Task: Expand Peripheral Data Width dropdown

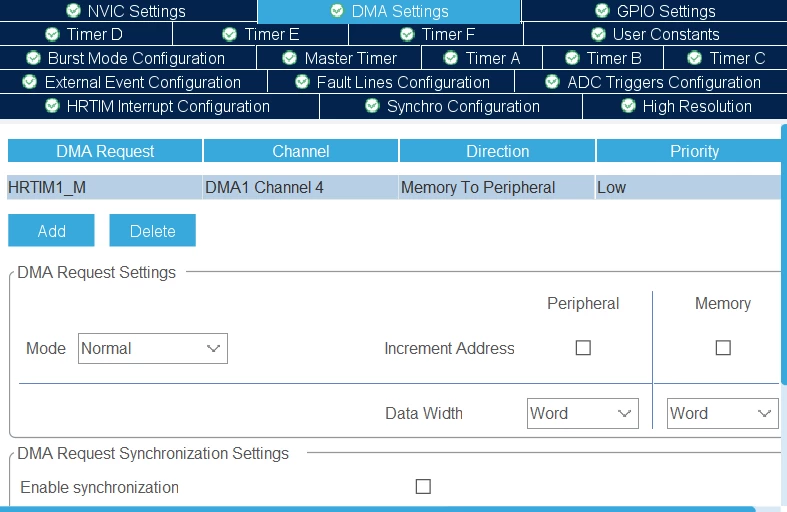Action: 583,414
